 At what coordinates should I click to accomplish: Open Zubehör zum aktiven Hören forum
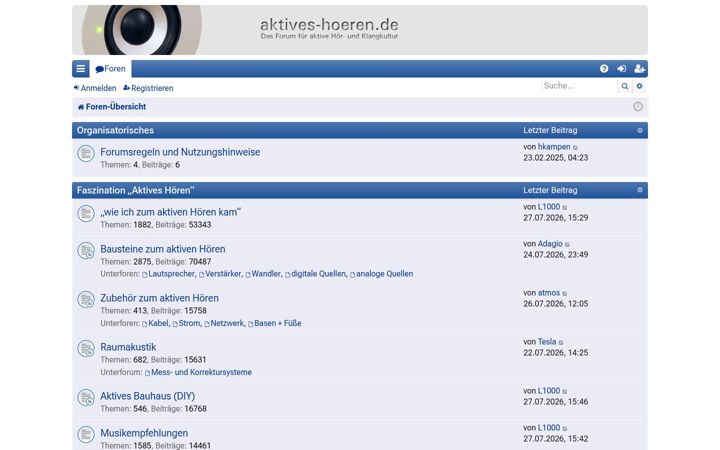pos(159,298)
